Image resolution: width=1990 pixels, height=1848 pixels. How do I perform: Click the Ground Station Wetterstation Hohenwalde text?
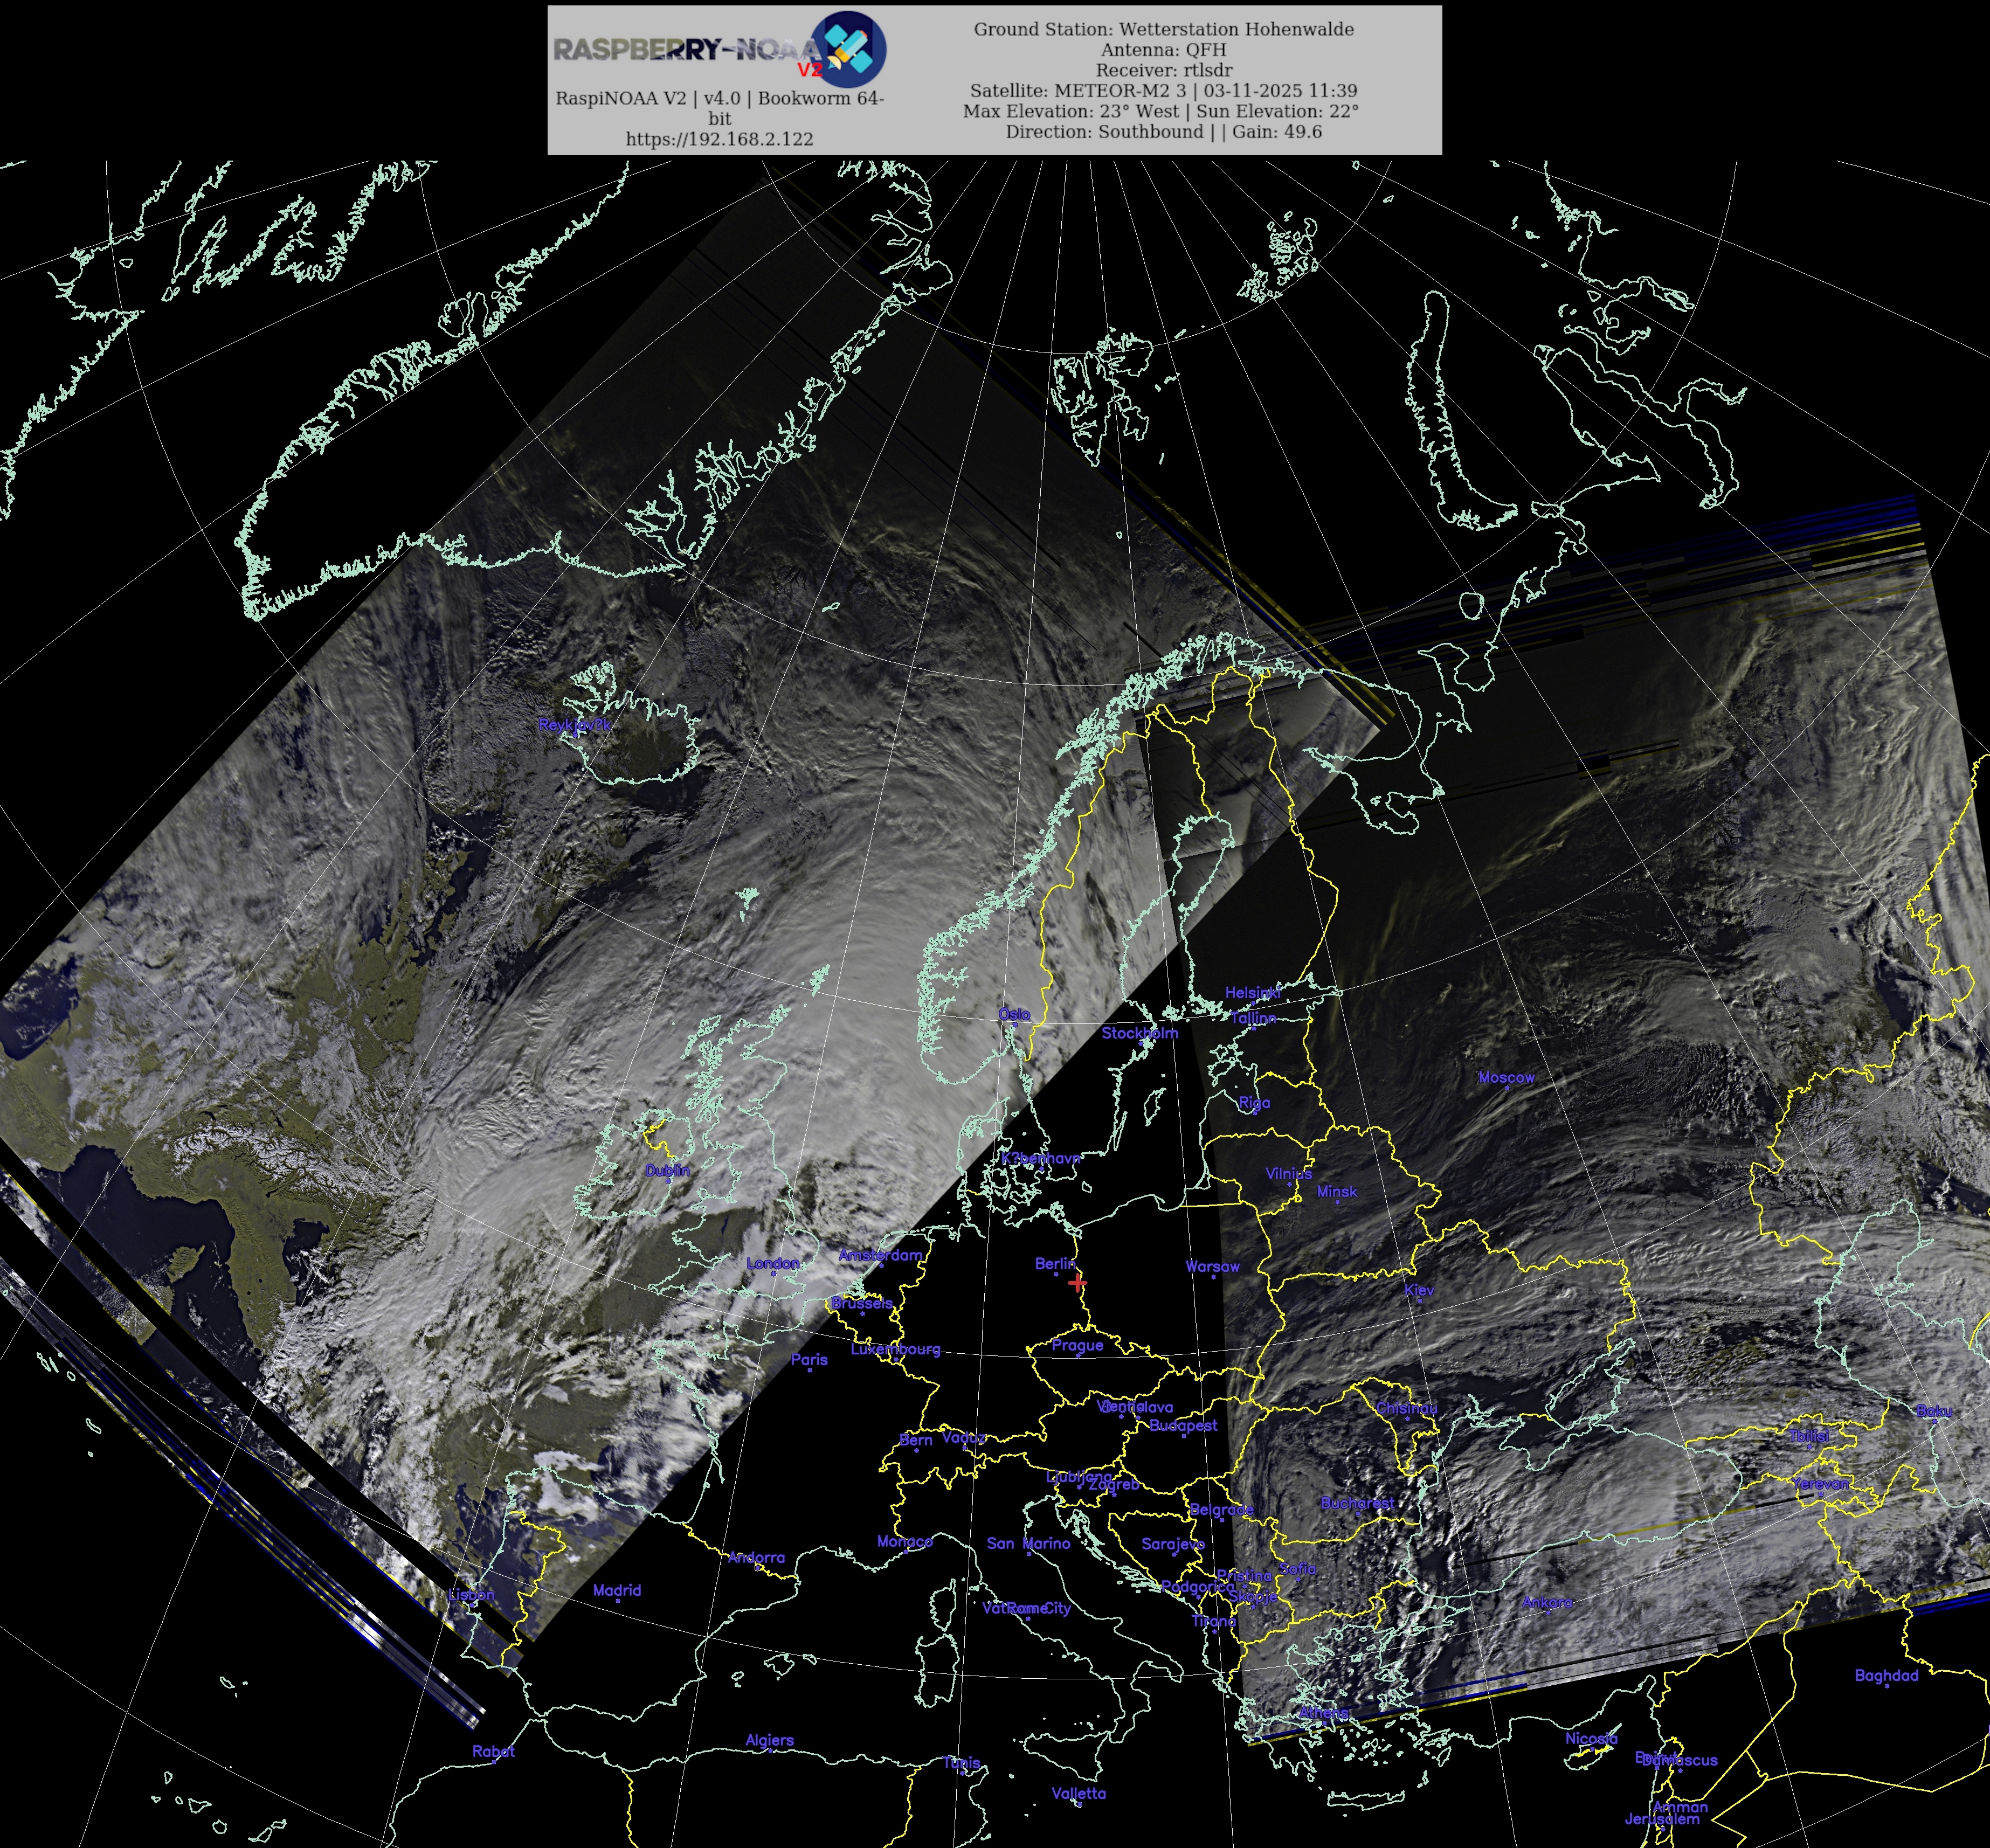coord(1163,29)
